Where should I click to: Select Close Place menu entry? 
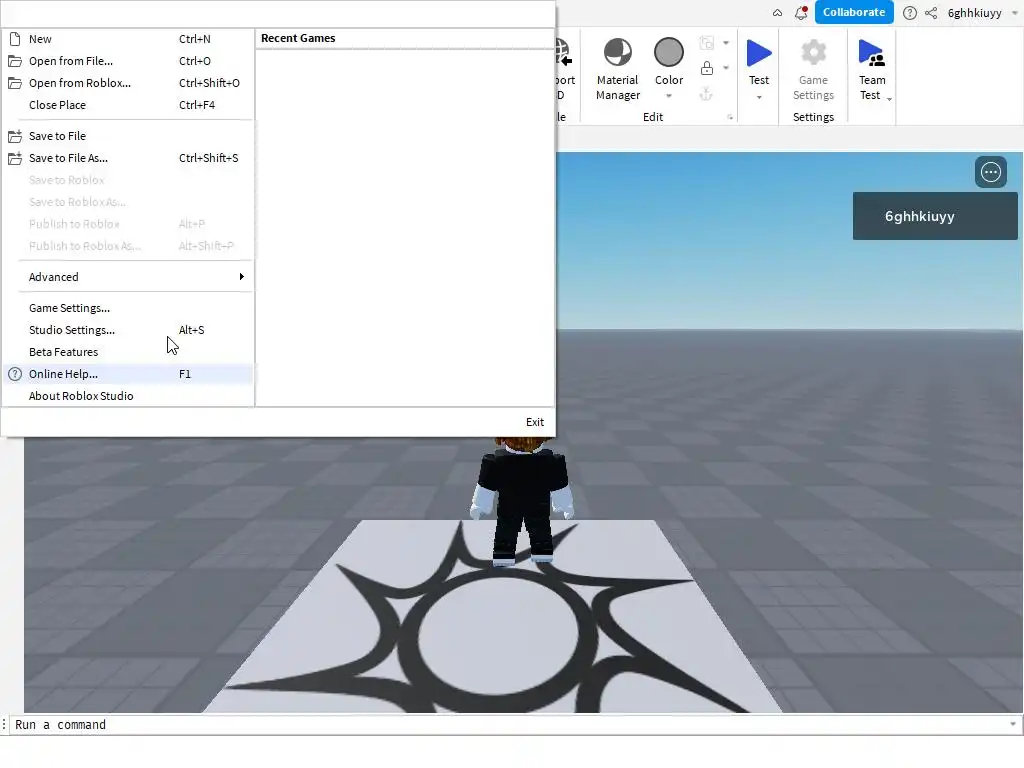point(128,105)
